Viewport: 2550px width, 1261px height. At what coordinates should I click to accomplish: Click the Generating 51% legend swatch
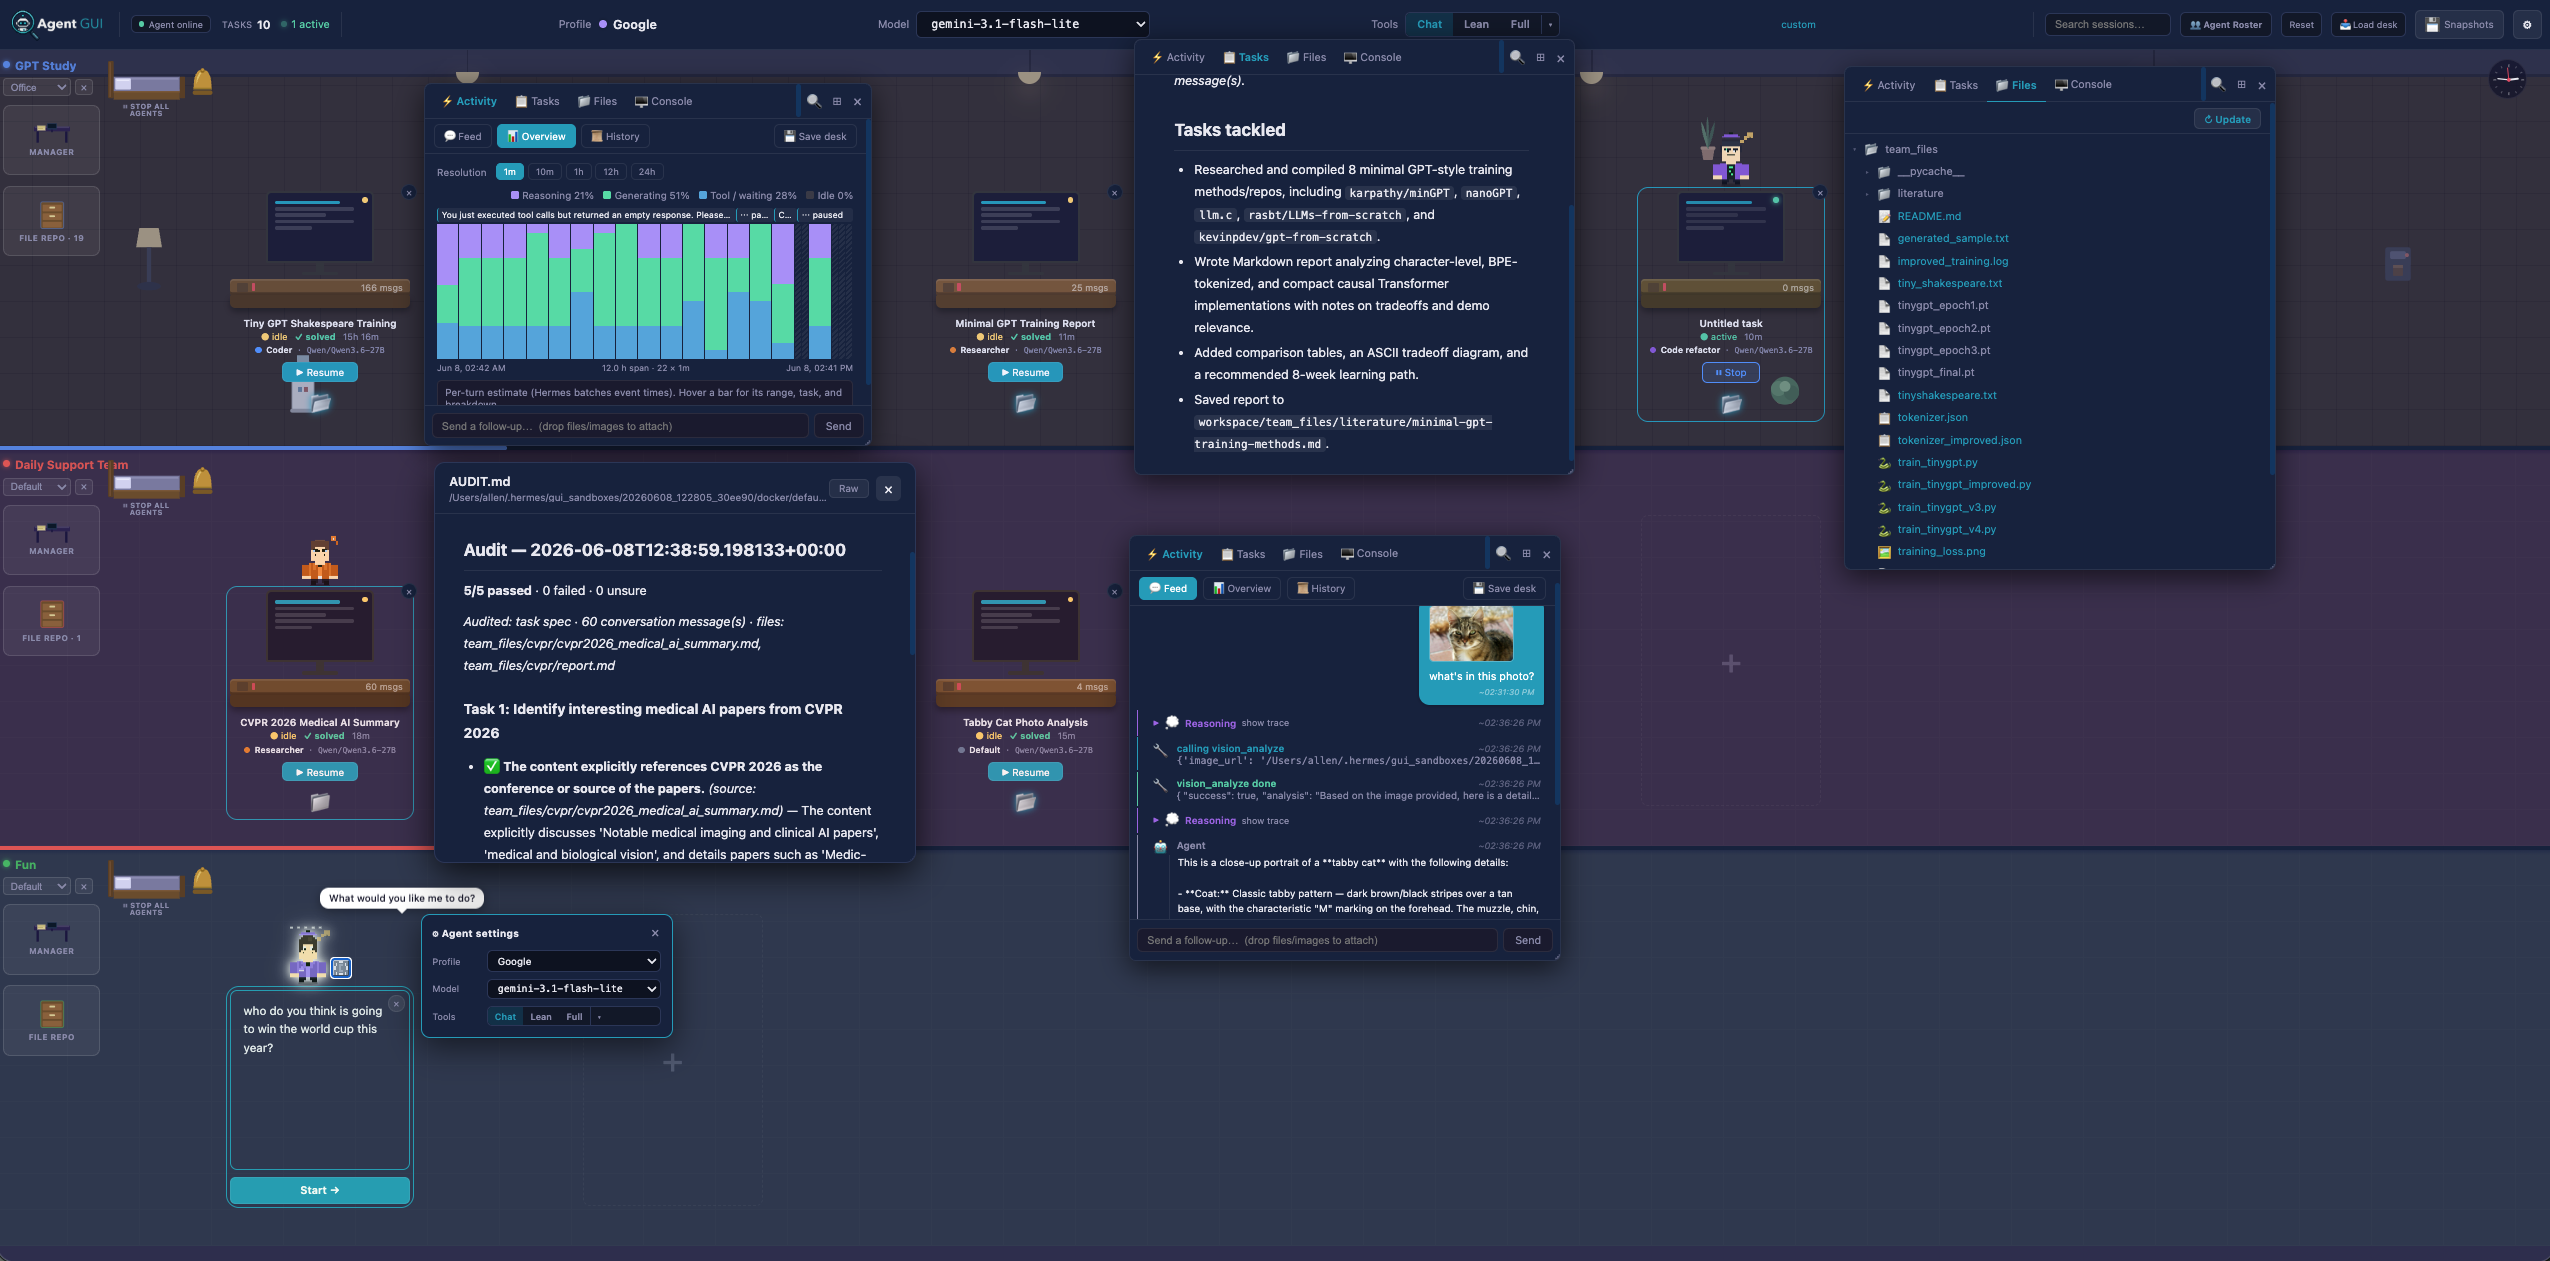(607, 196)
